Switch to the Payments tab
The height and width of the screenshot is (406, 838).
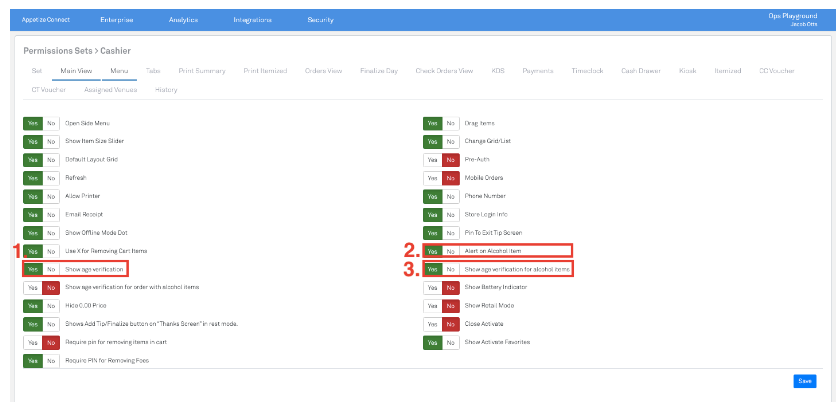coord(537,71)
